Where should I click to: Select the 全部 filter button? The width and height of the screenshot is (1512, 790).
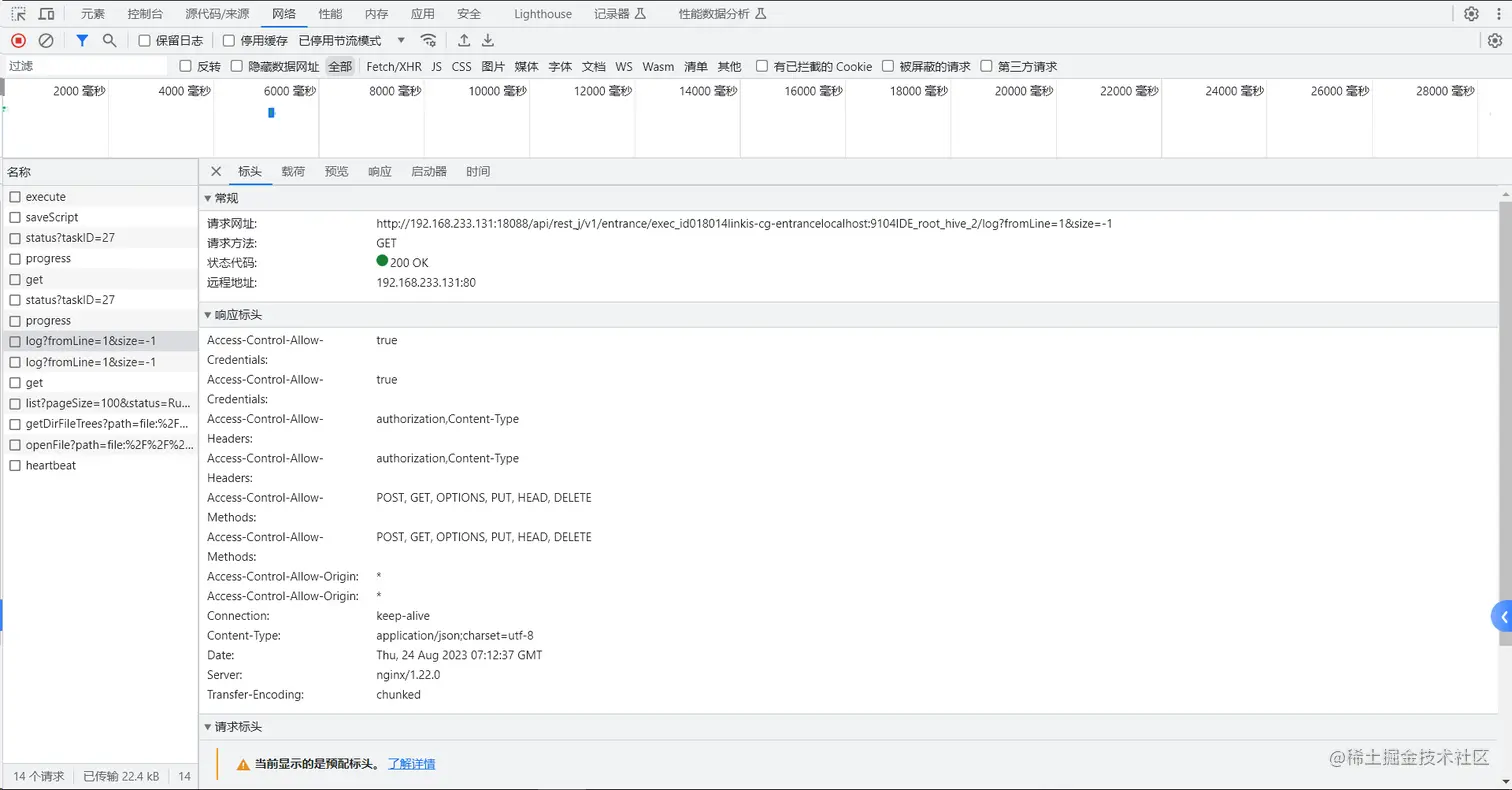pos(340,67)
